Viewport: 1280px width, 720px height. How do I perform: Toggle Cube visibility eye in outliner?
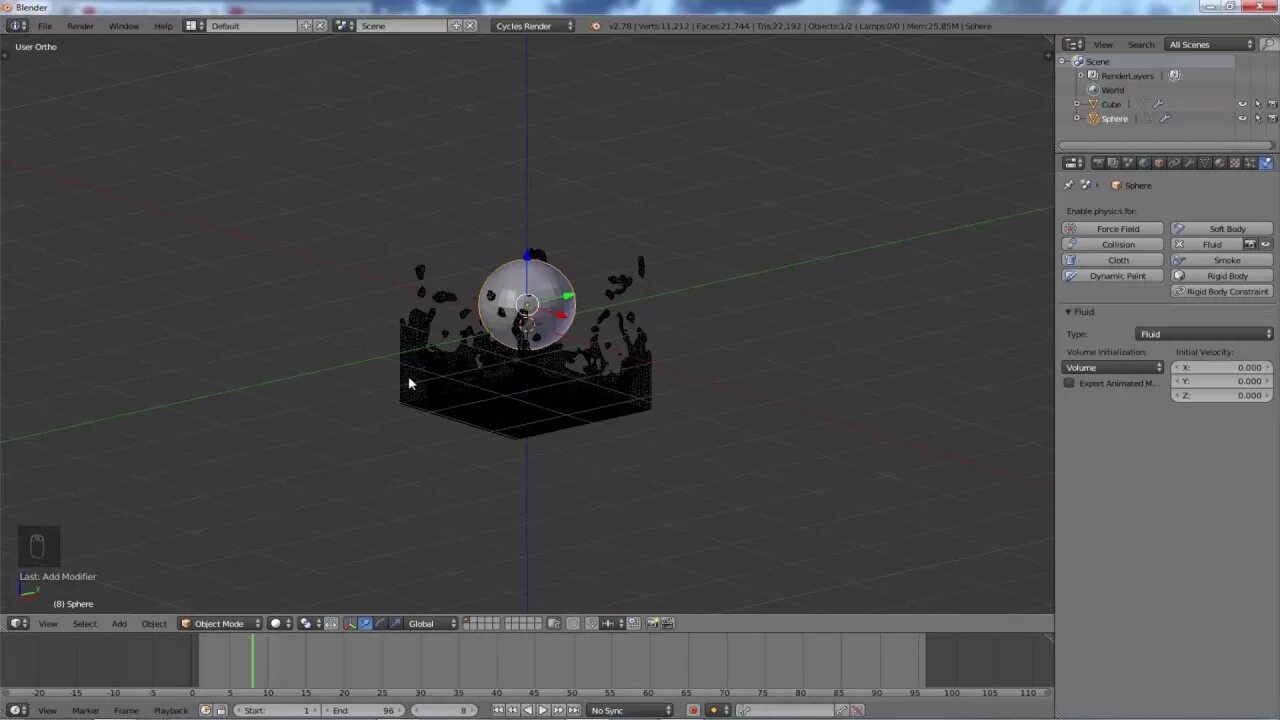click(x=1243, y=104)
